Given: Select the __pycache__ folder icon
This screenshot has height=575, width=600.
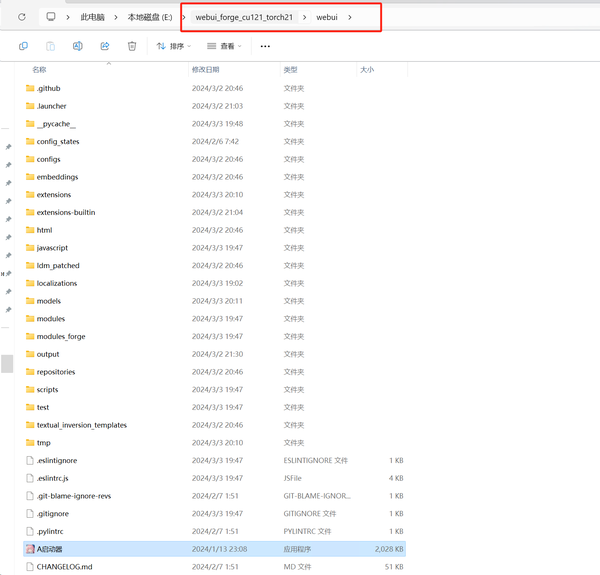Looking at the screenshot, I should [30, 124].
